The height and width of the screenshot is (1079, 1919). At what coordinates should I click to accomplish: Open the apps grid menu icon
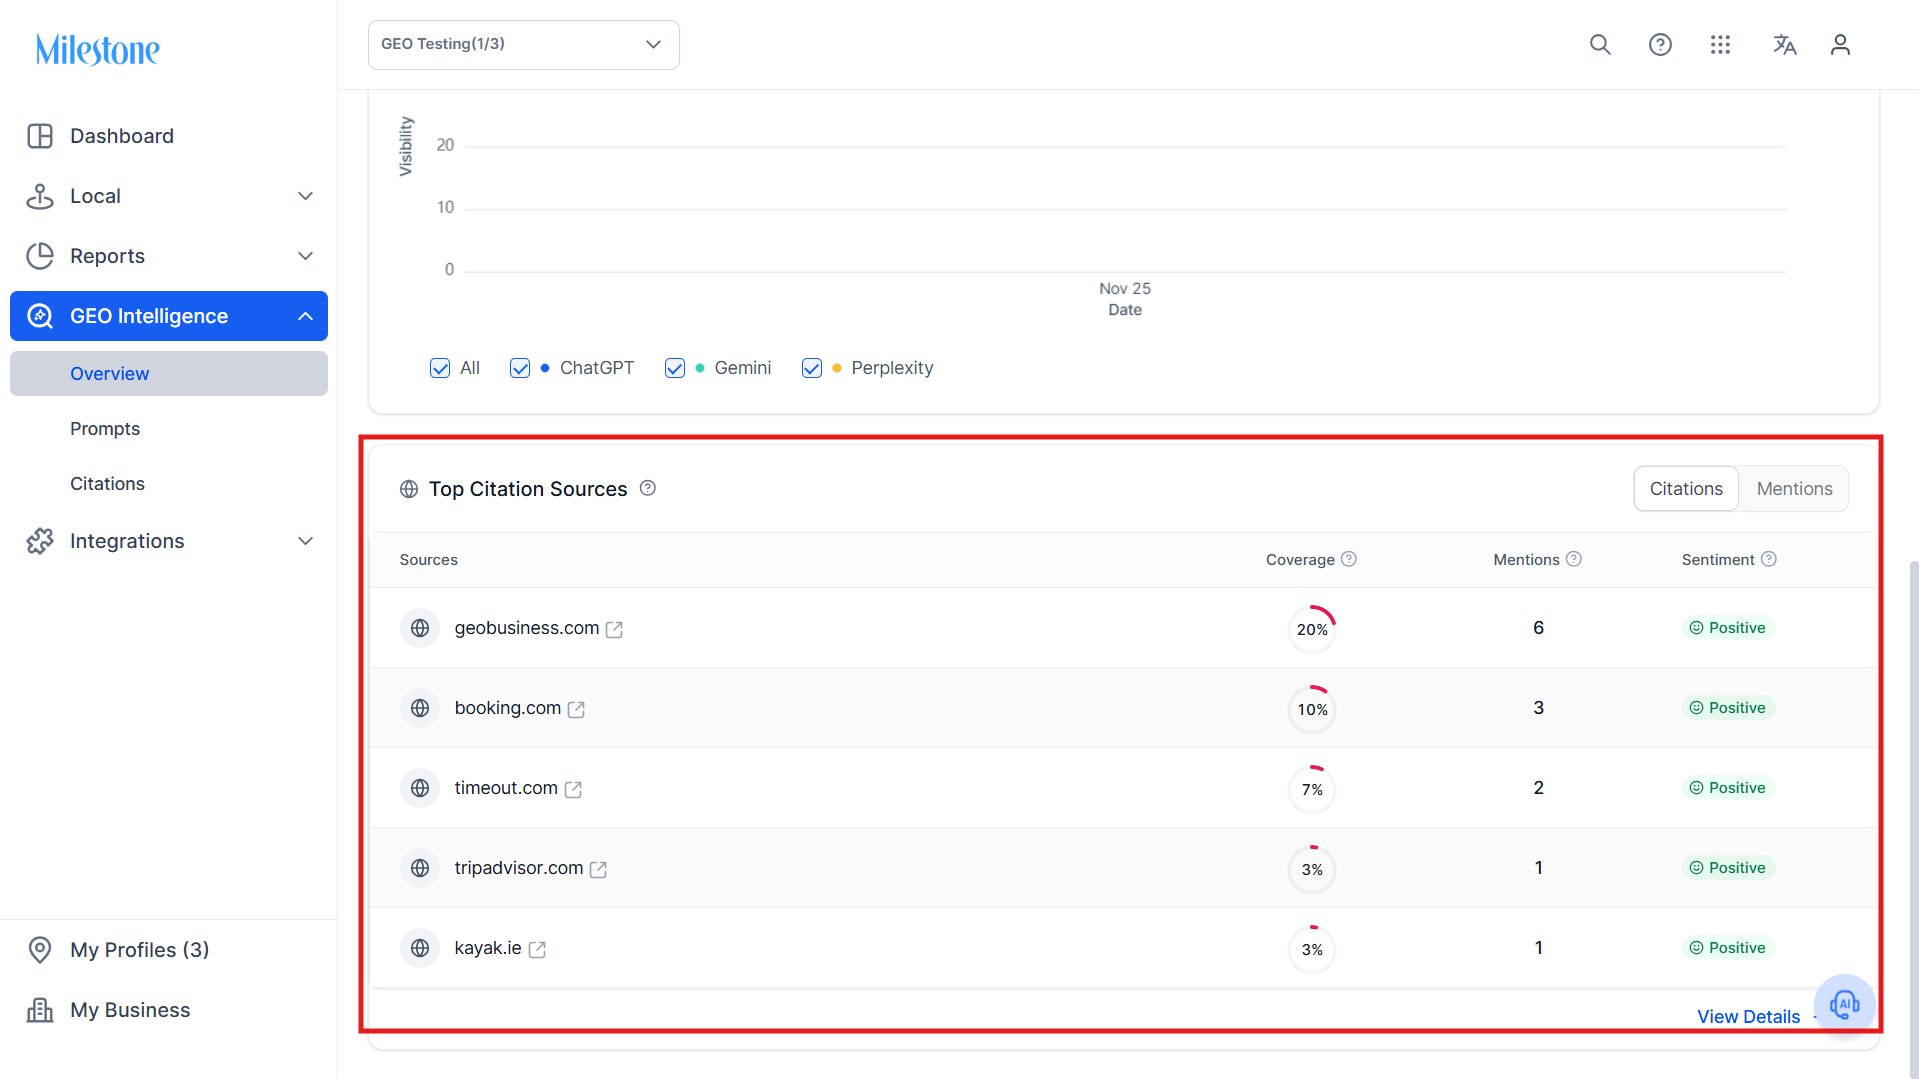coord(1720,45)
